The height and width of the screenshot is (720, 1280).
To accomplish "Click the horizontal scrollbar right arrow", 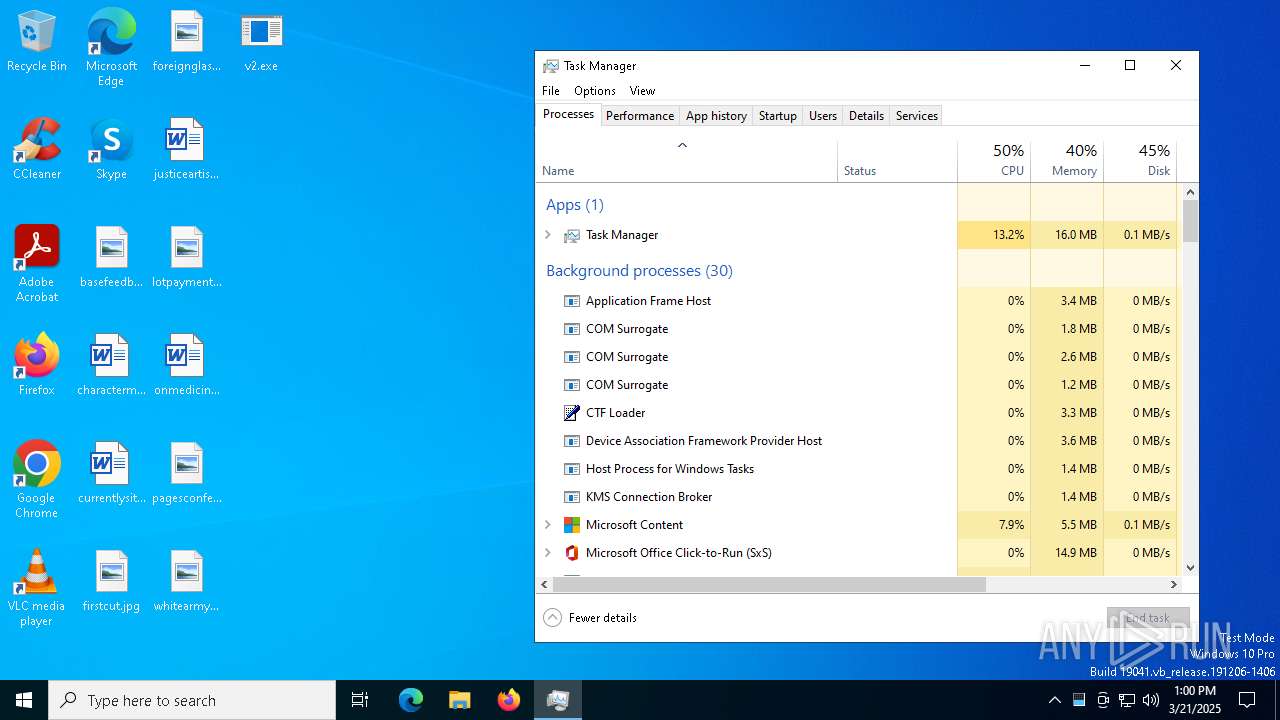I will [1174, 584].
